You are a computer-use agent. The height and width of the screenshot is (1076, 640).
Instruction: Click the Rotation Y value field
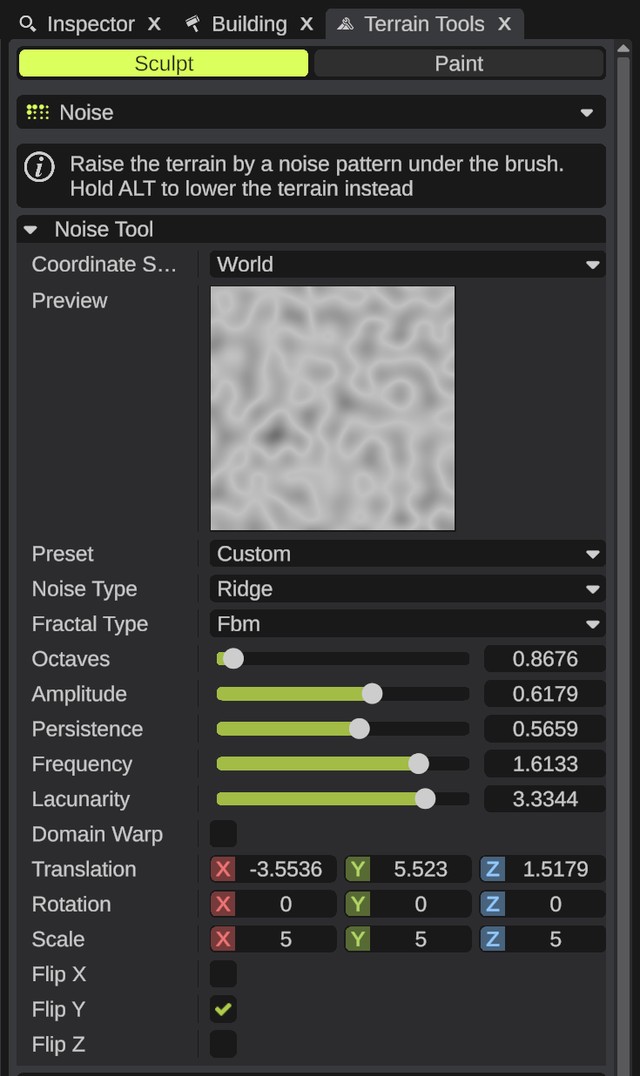click(x=420, y=904)
